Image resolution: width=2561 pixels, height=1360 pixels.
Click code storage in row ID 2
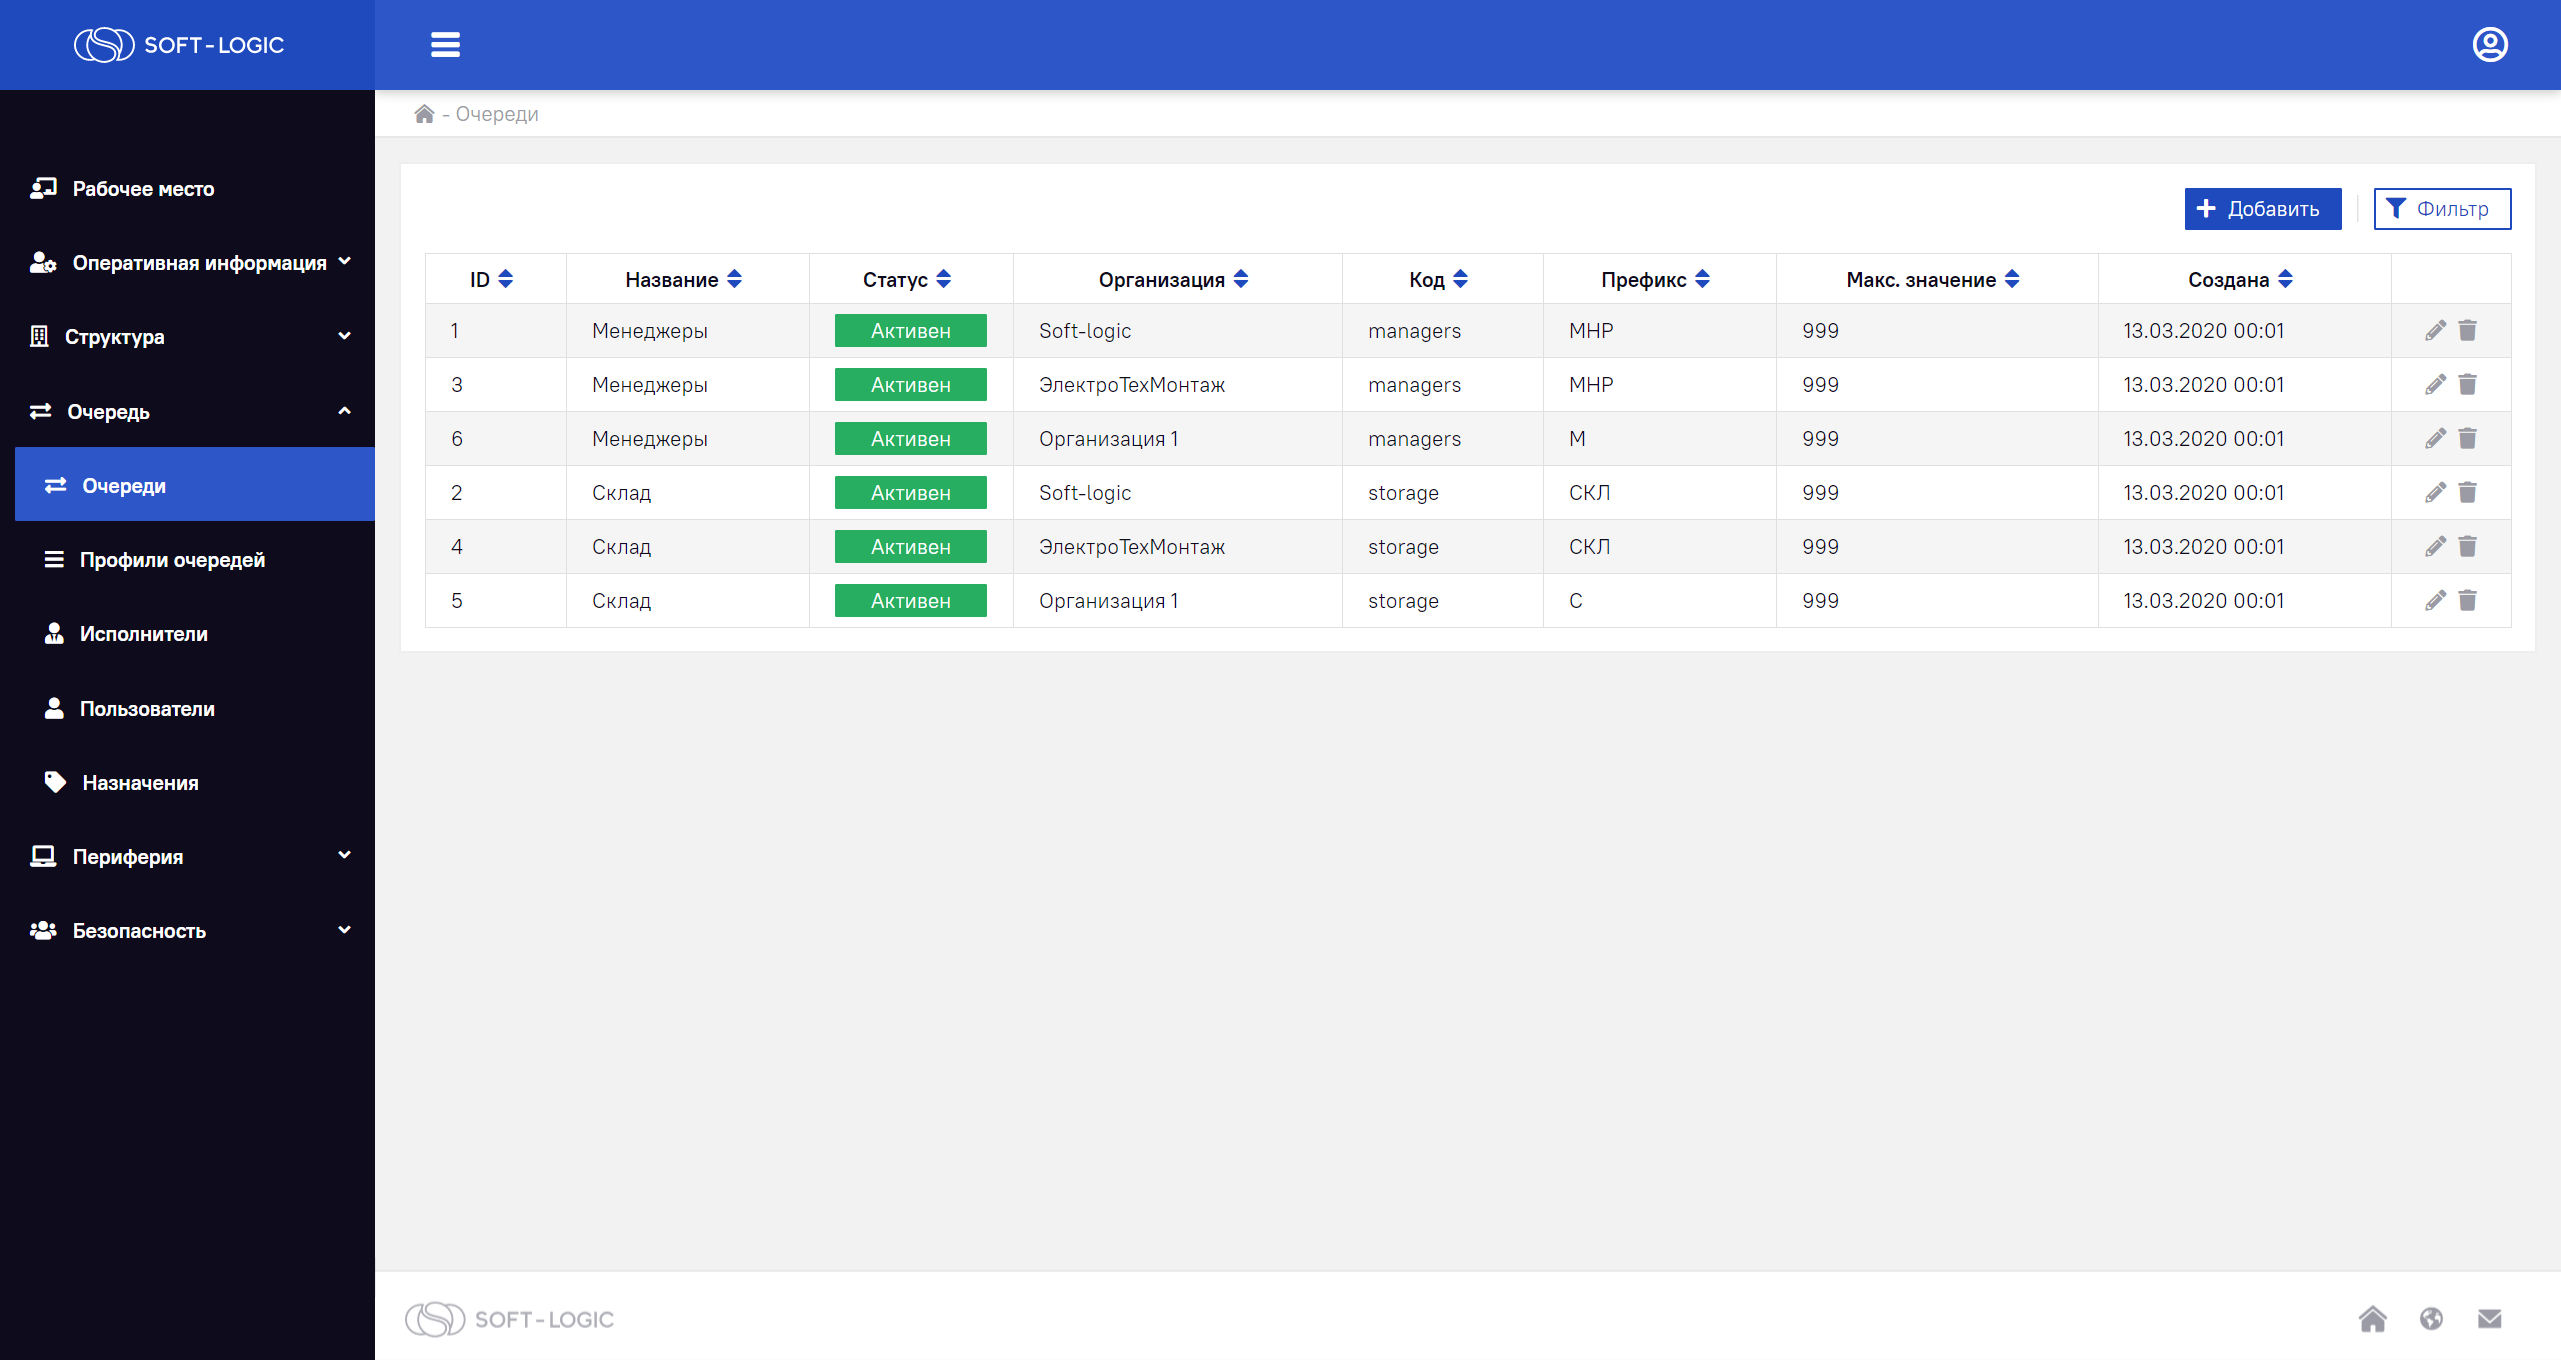[x=1403, y=493]
